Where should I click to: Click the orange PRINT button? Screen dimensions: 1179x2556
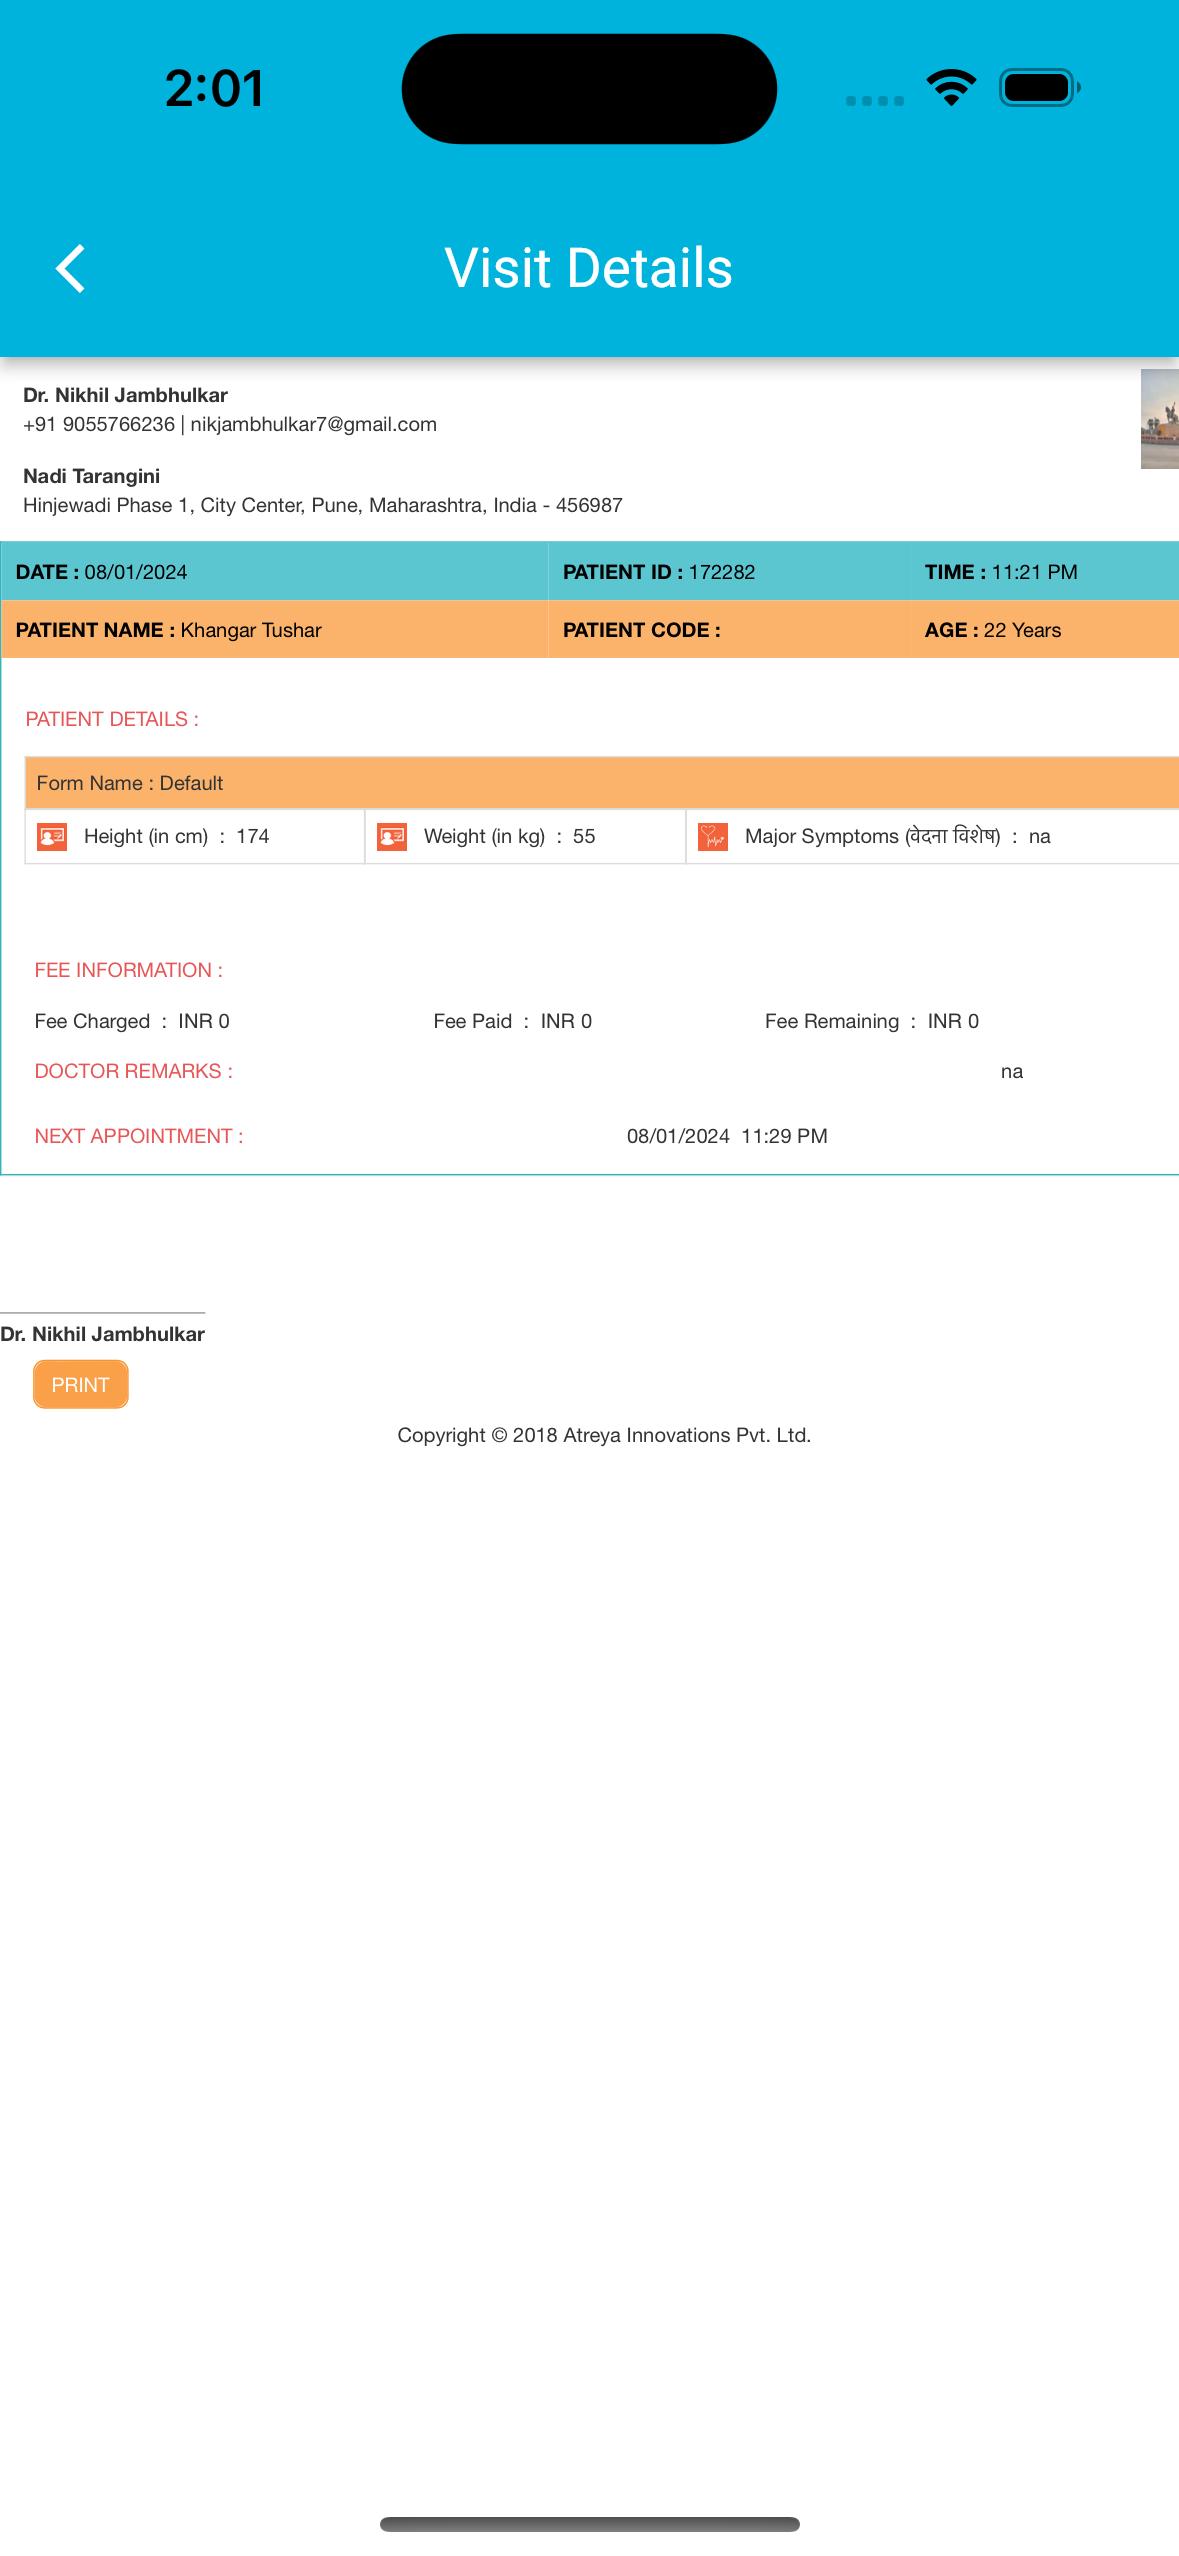(80, 1385)
